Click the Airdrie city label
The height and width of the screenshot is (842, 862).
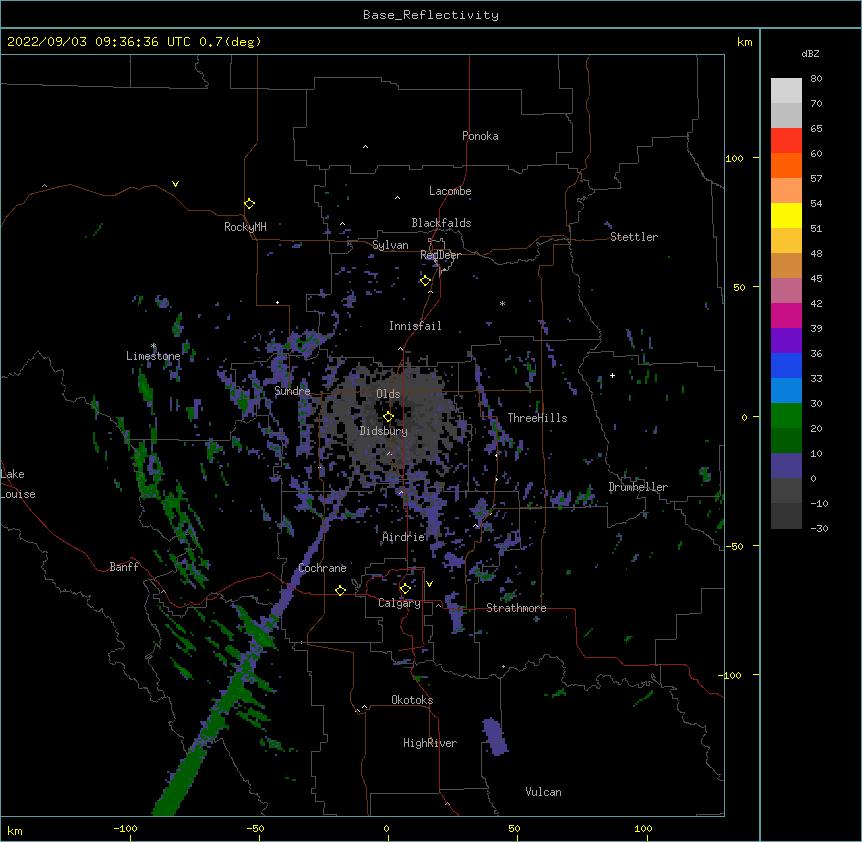[x=404, y=537]
